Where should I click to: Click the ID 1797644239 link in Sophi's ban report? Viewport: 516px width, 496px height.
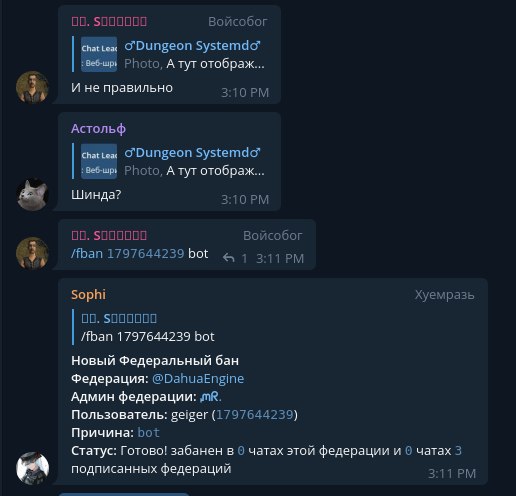tap(255, 414)
